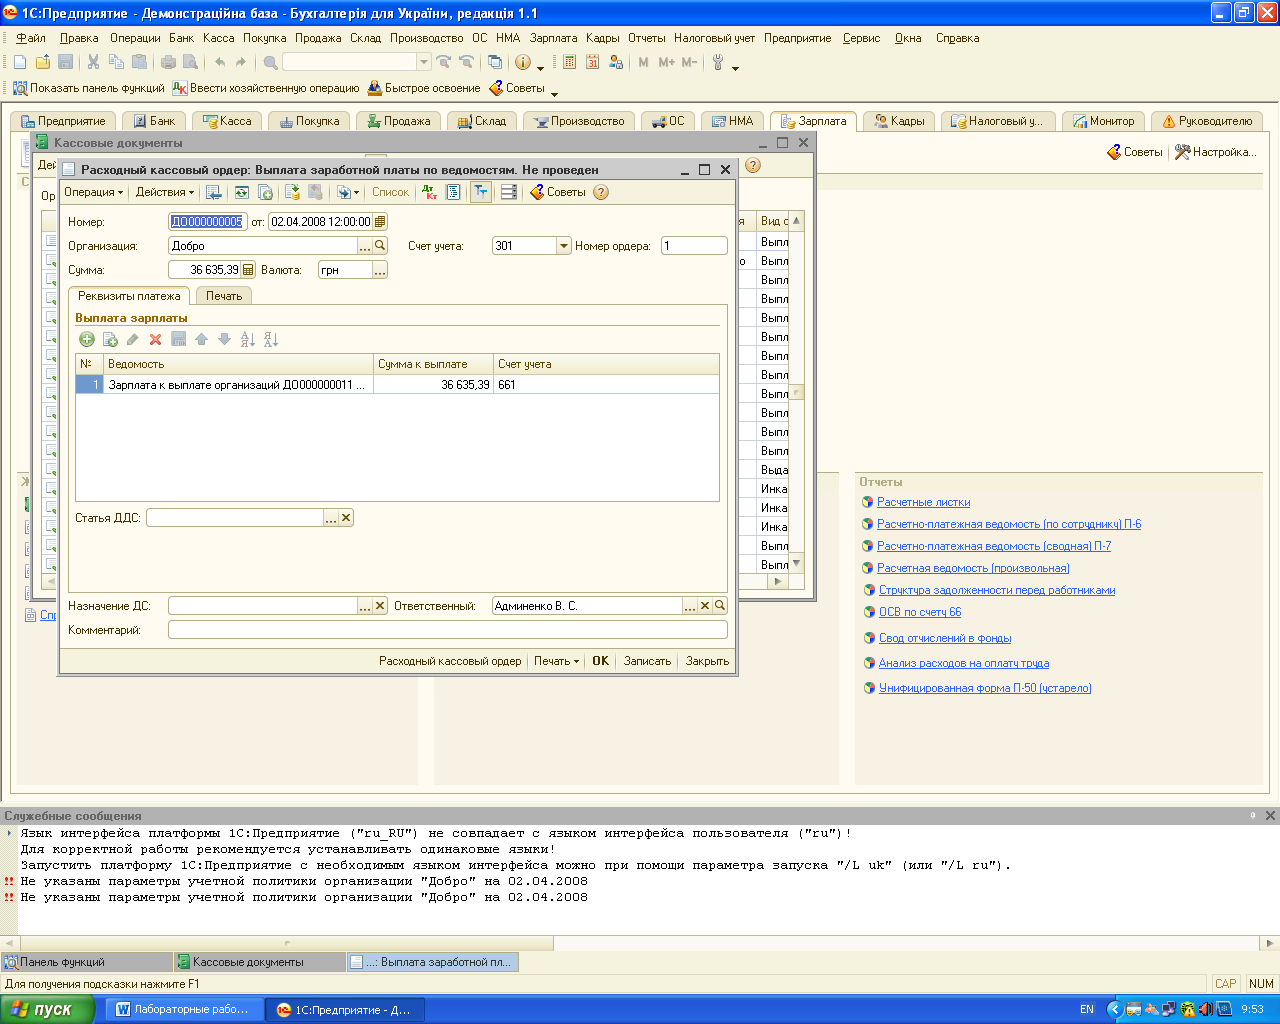Viewport: 1280px width, 1024px height.
Task: Switch to the Банк panel tab
Action: pos(153,121)
